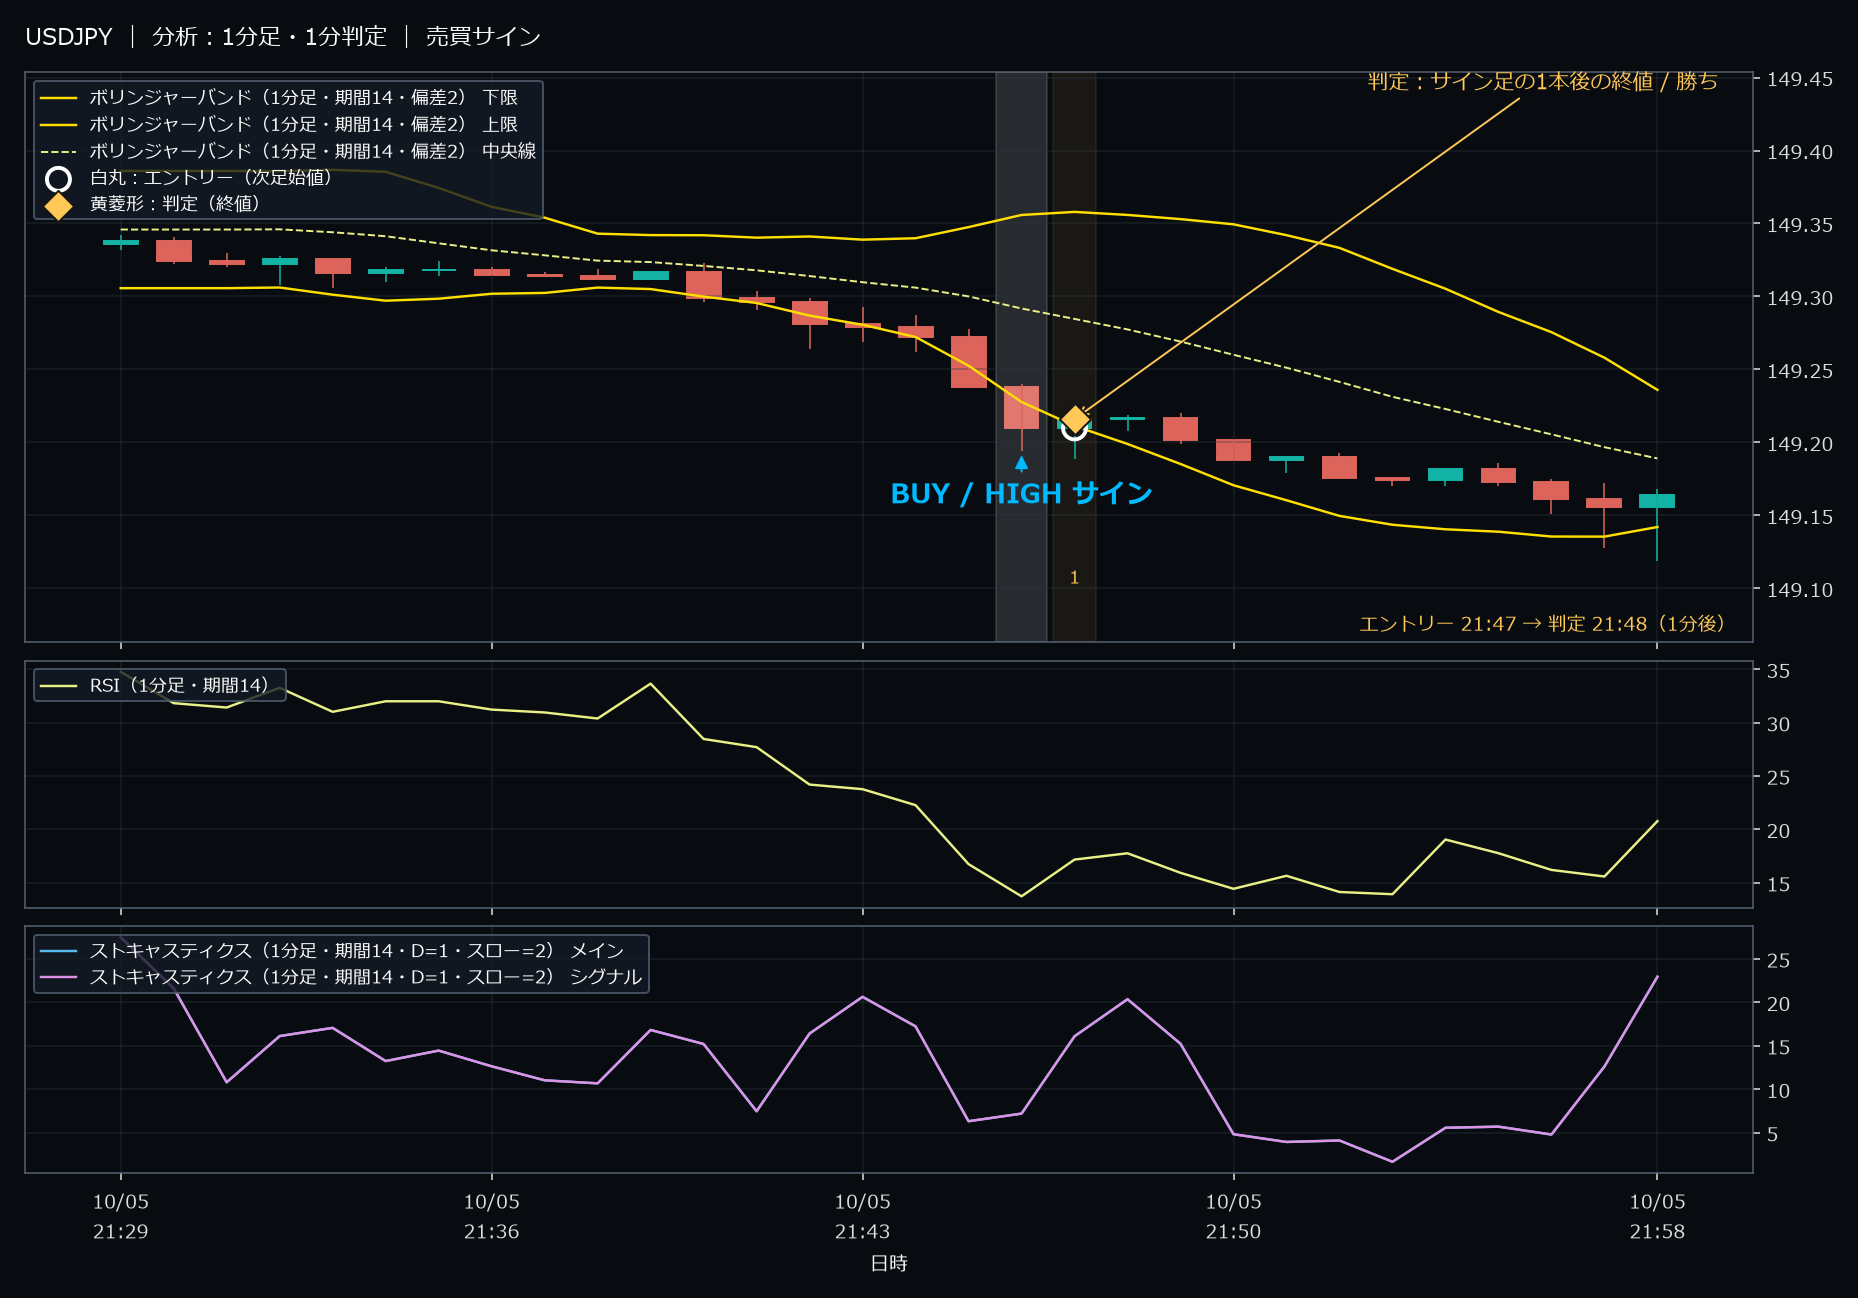
Task: Click price axis label 149.40
Action: pos(1799,152)
